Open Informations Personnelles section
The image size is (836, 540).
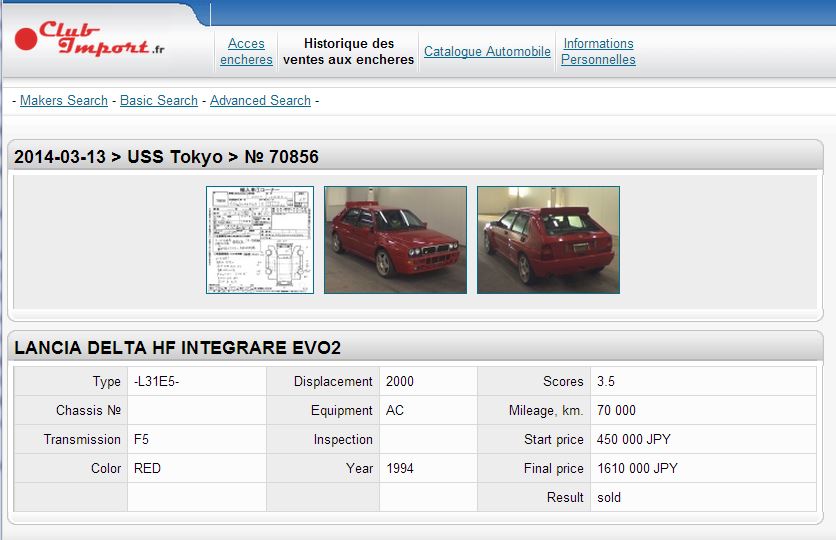tap(598, 51)
